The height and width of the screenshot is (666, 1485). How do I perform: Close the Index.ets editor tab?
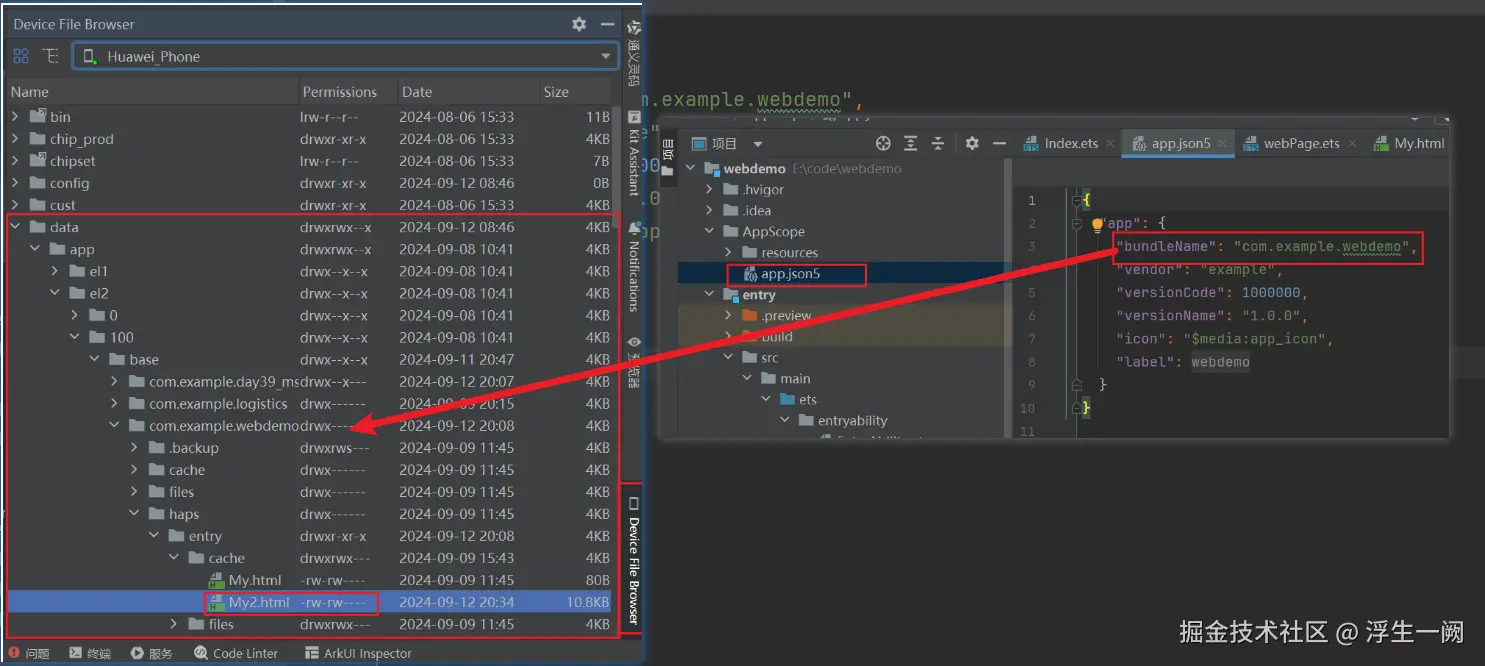1111,144
